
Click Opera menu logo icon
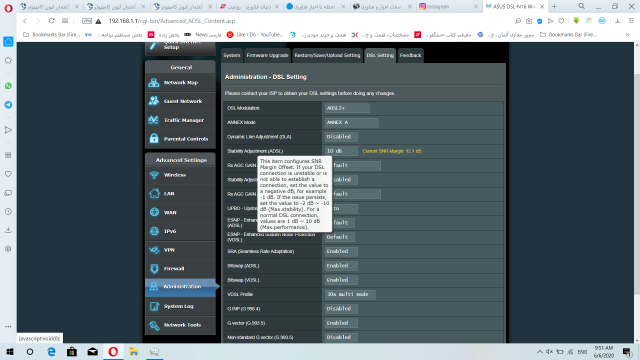(8, 8)
